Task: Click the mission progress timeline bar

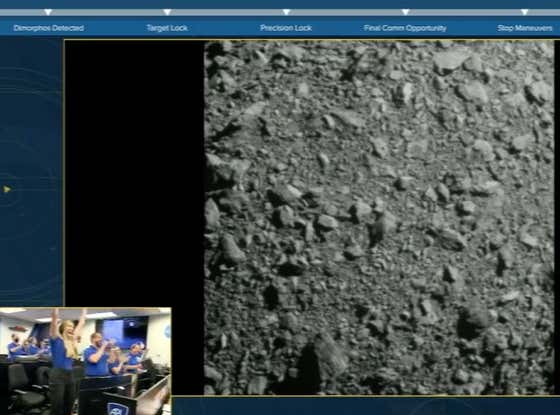Action: click(280, 12)
